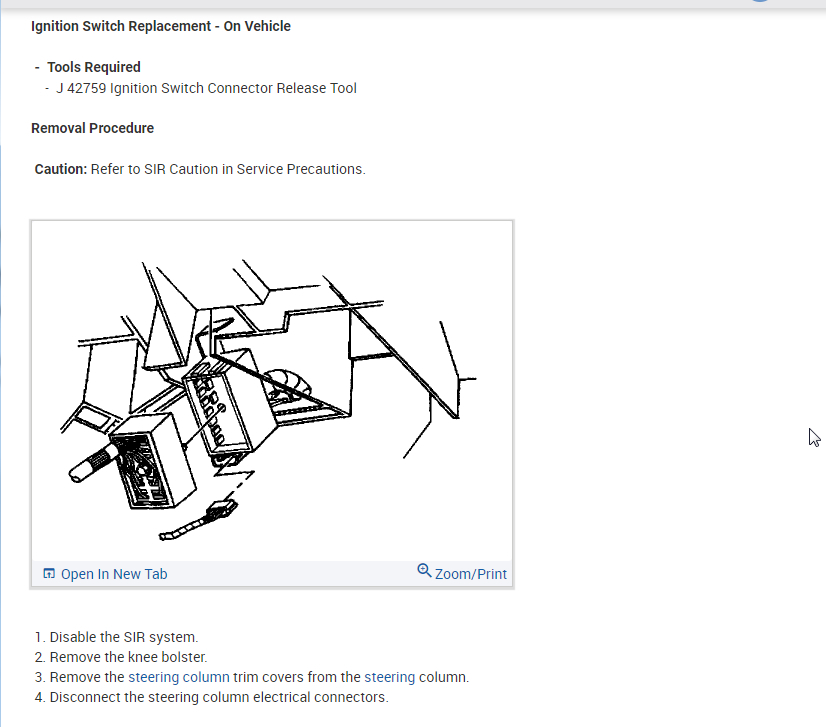The height and width of the screenshot is (727, 826).
Task: Click step 'Remove the knee bolster.'
Action: pos(129,657)
